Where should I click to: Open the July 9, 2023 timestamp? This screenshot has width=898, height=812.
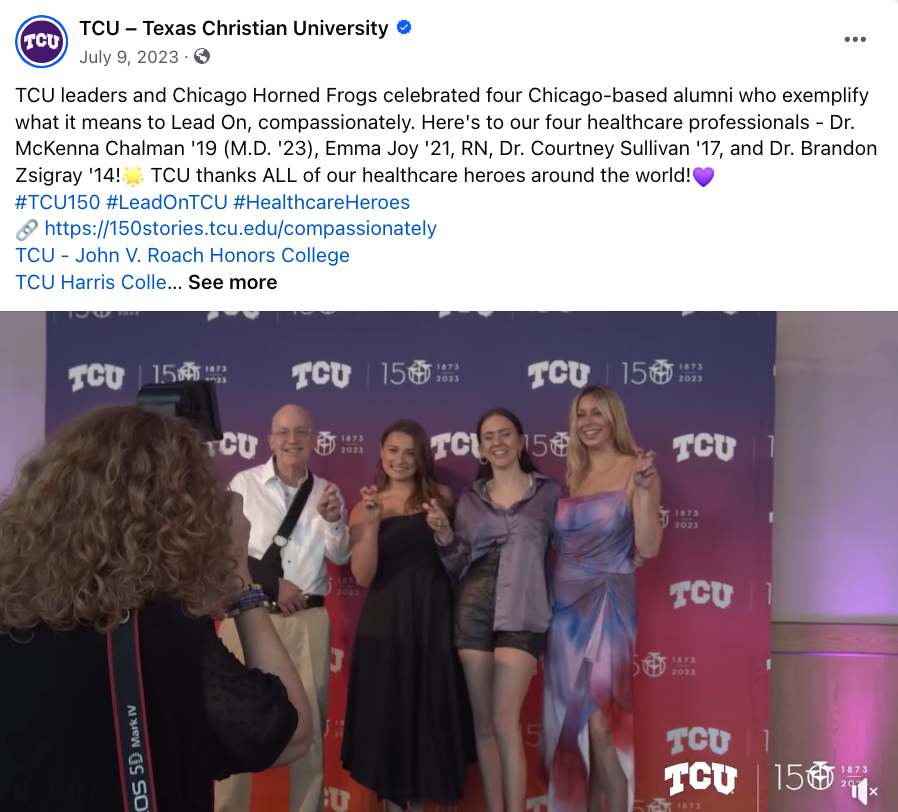coord(129,57)
